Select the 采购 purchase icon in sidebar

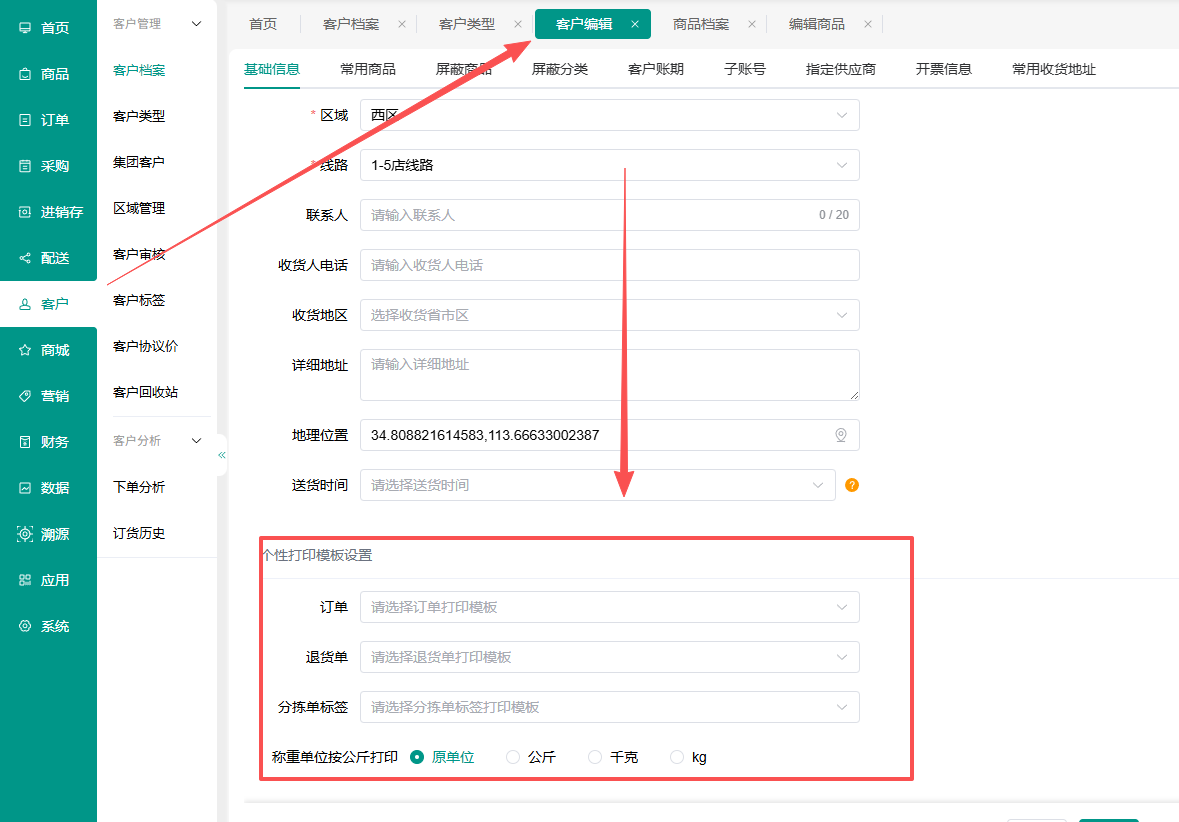[x=25, y=166]
